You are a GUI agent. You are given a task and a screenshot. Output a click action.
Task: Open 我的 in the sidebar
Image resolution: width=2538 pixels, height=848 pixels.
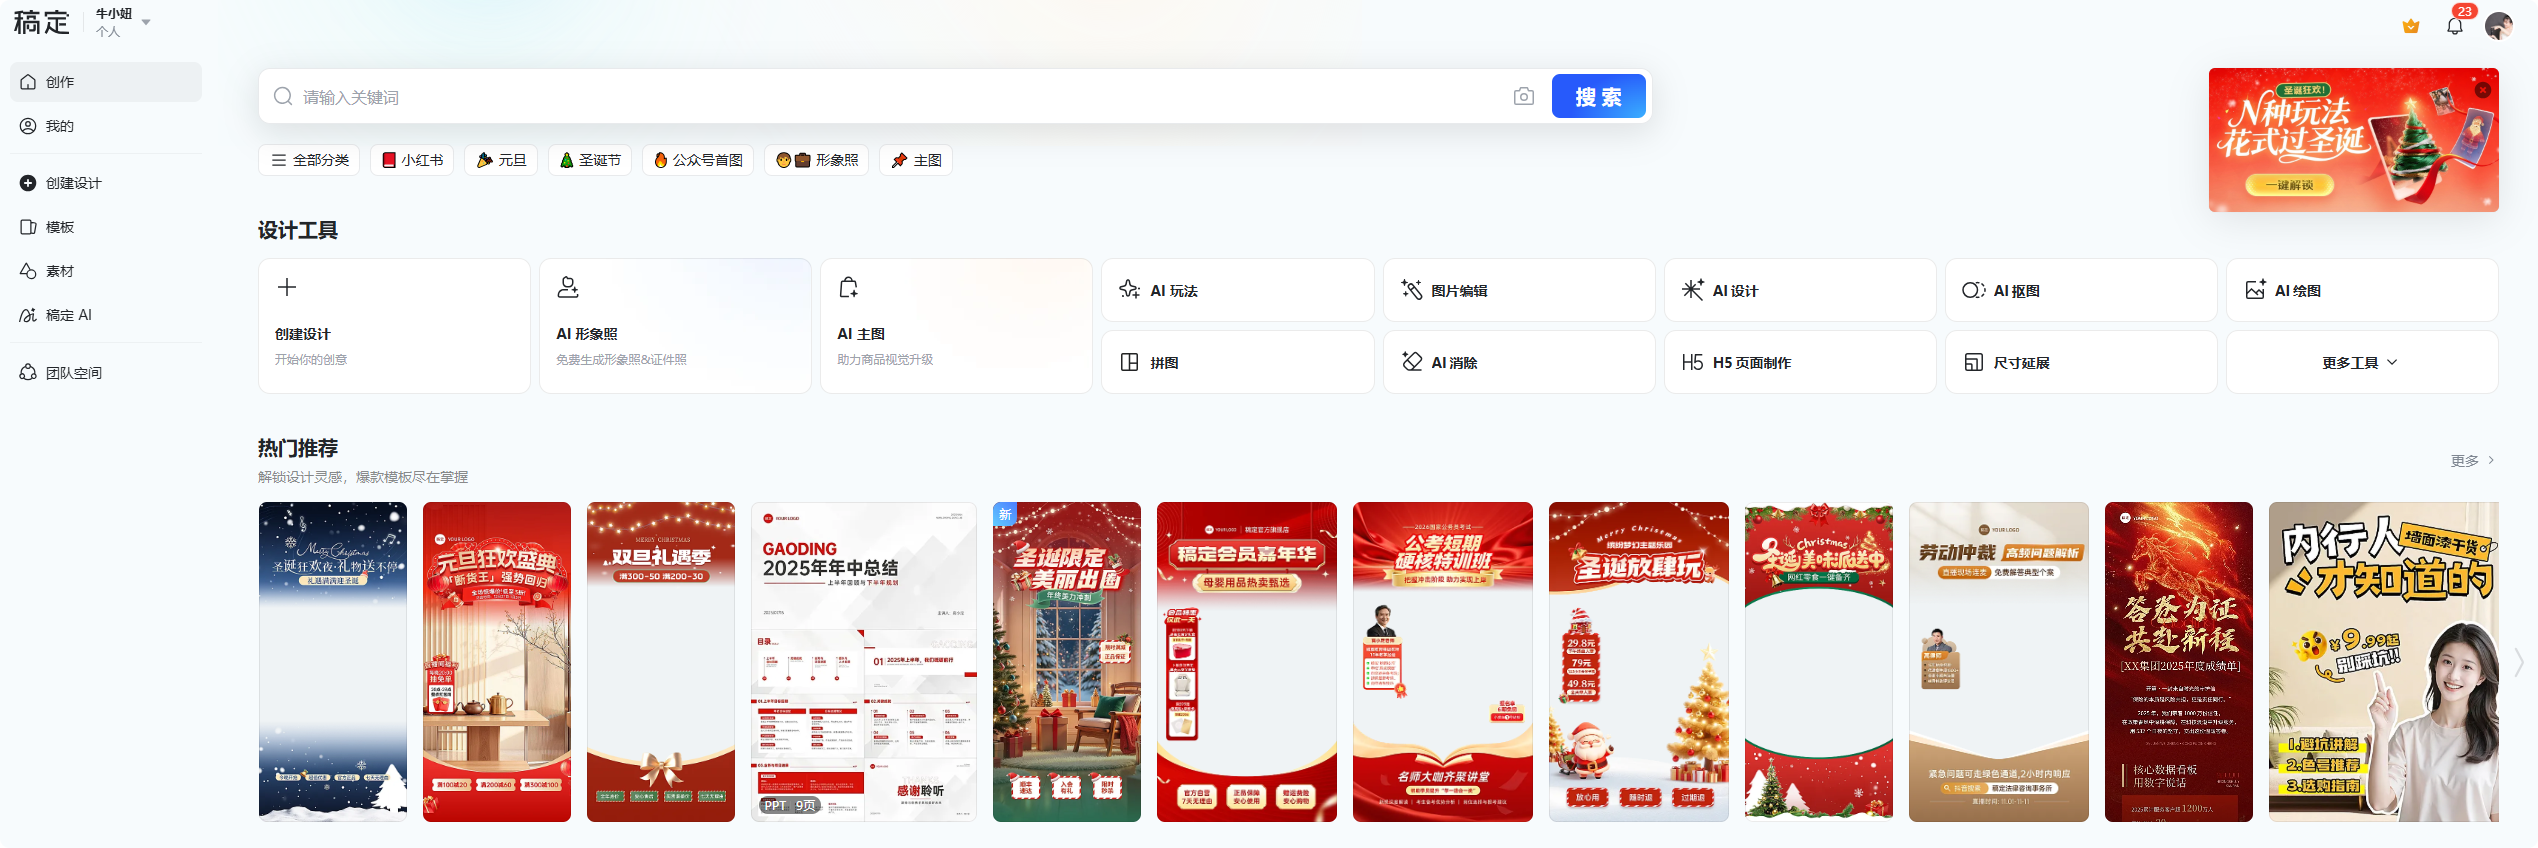point(106,126)
